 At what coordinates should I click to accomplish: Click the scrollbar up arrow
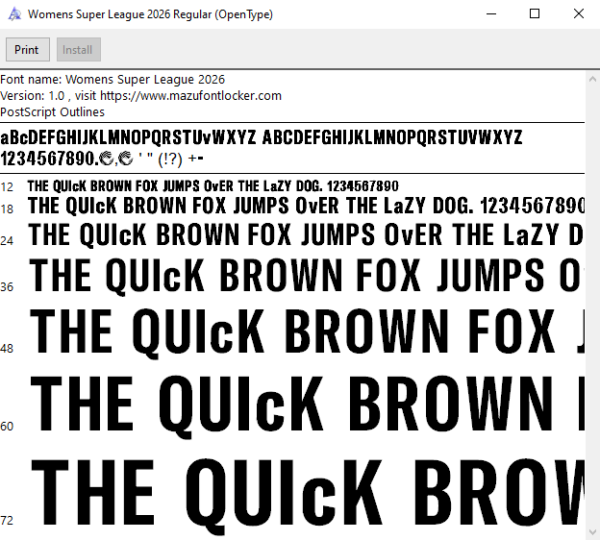592,79
